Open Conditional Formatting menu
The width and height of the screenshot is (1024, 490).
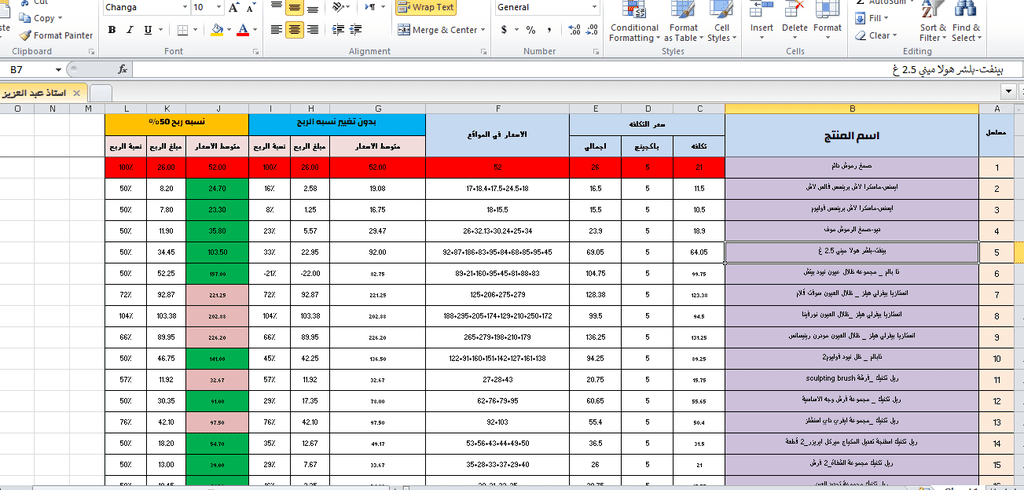click(633, 22)
